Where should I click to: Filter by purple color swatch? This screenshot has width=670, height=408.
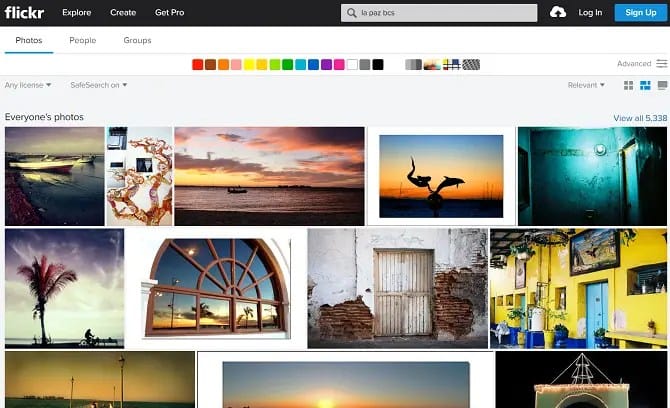[326, 65]
